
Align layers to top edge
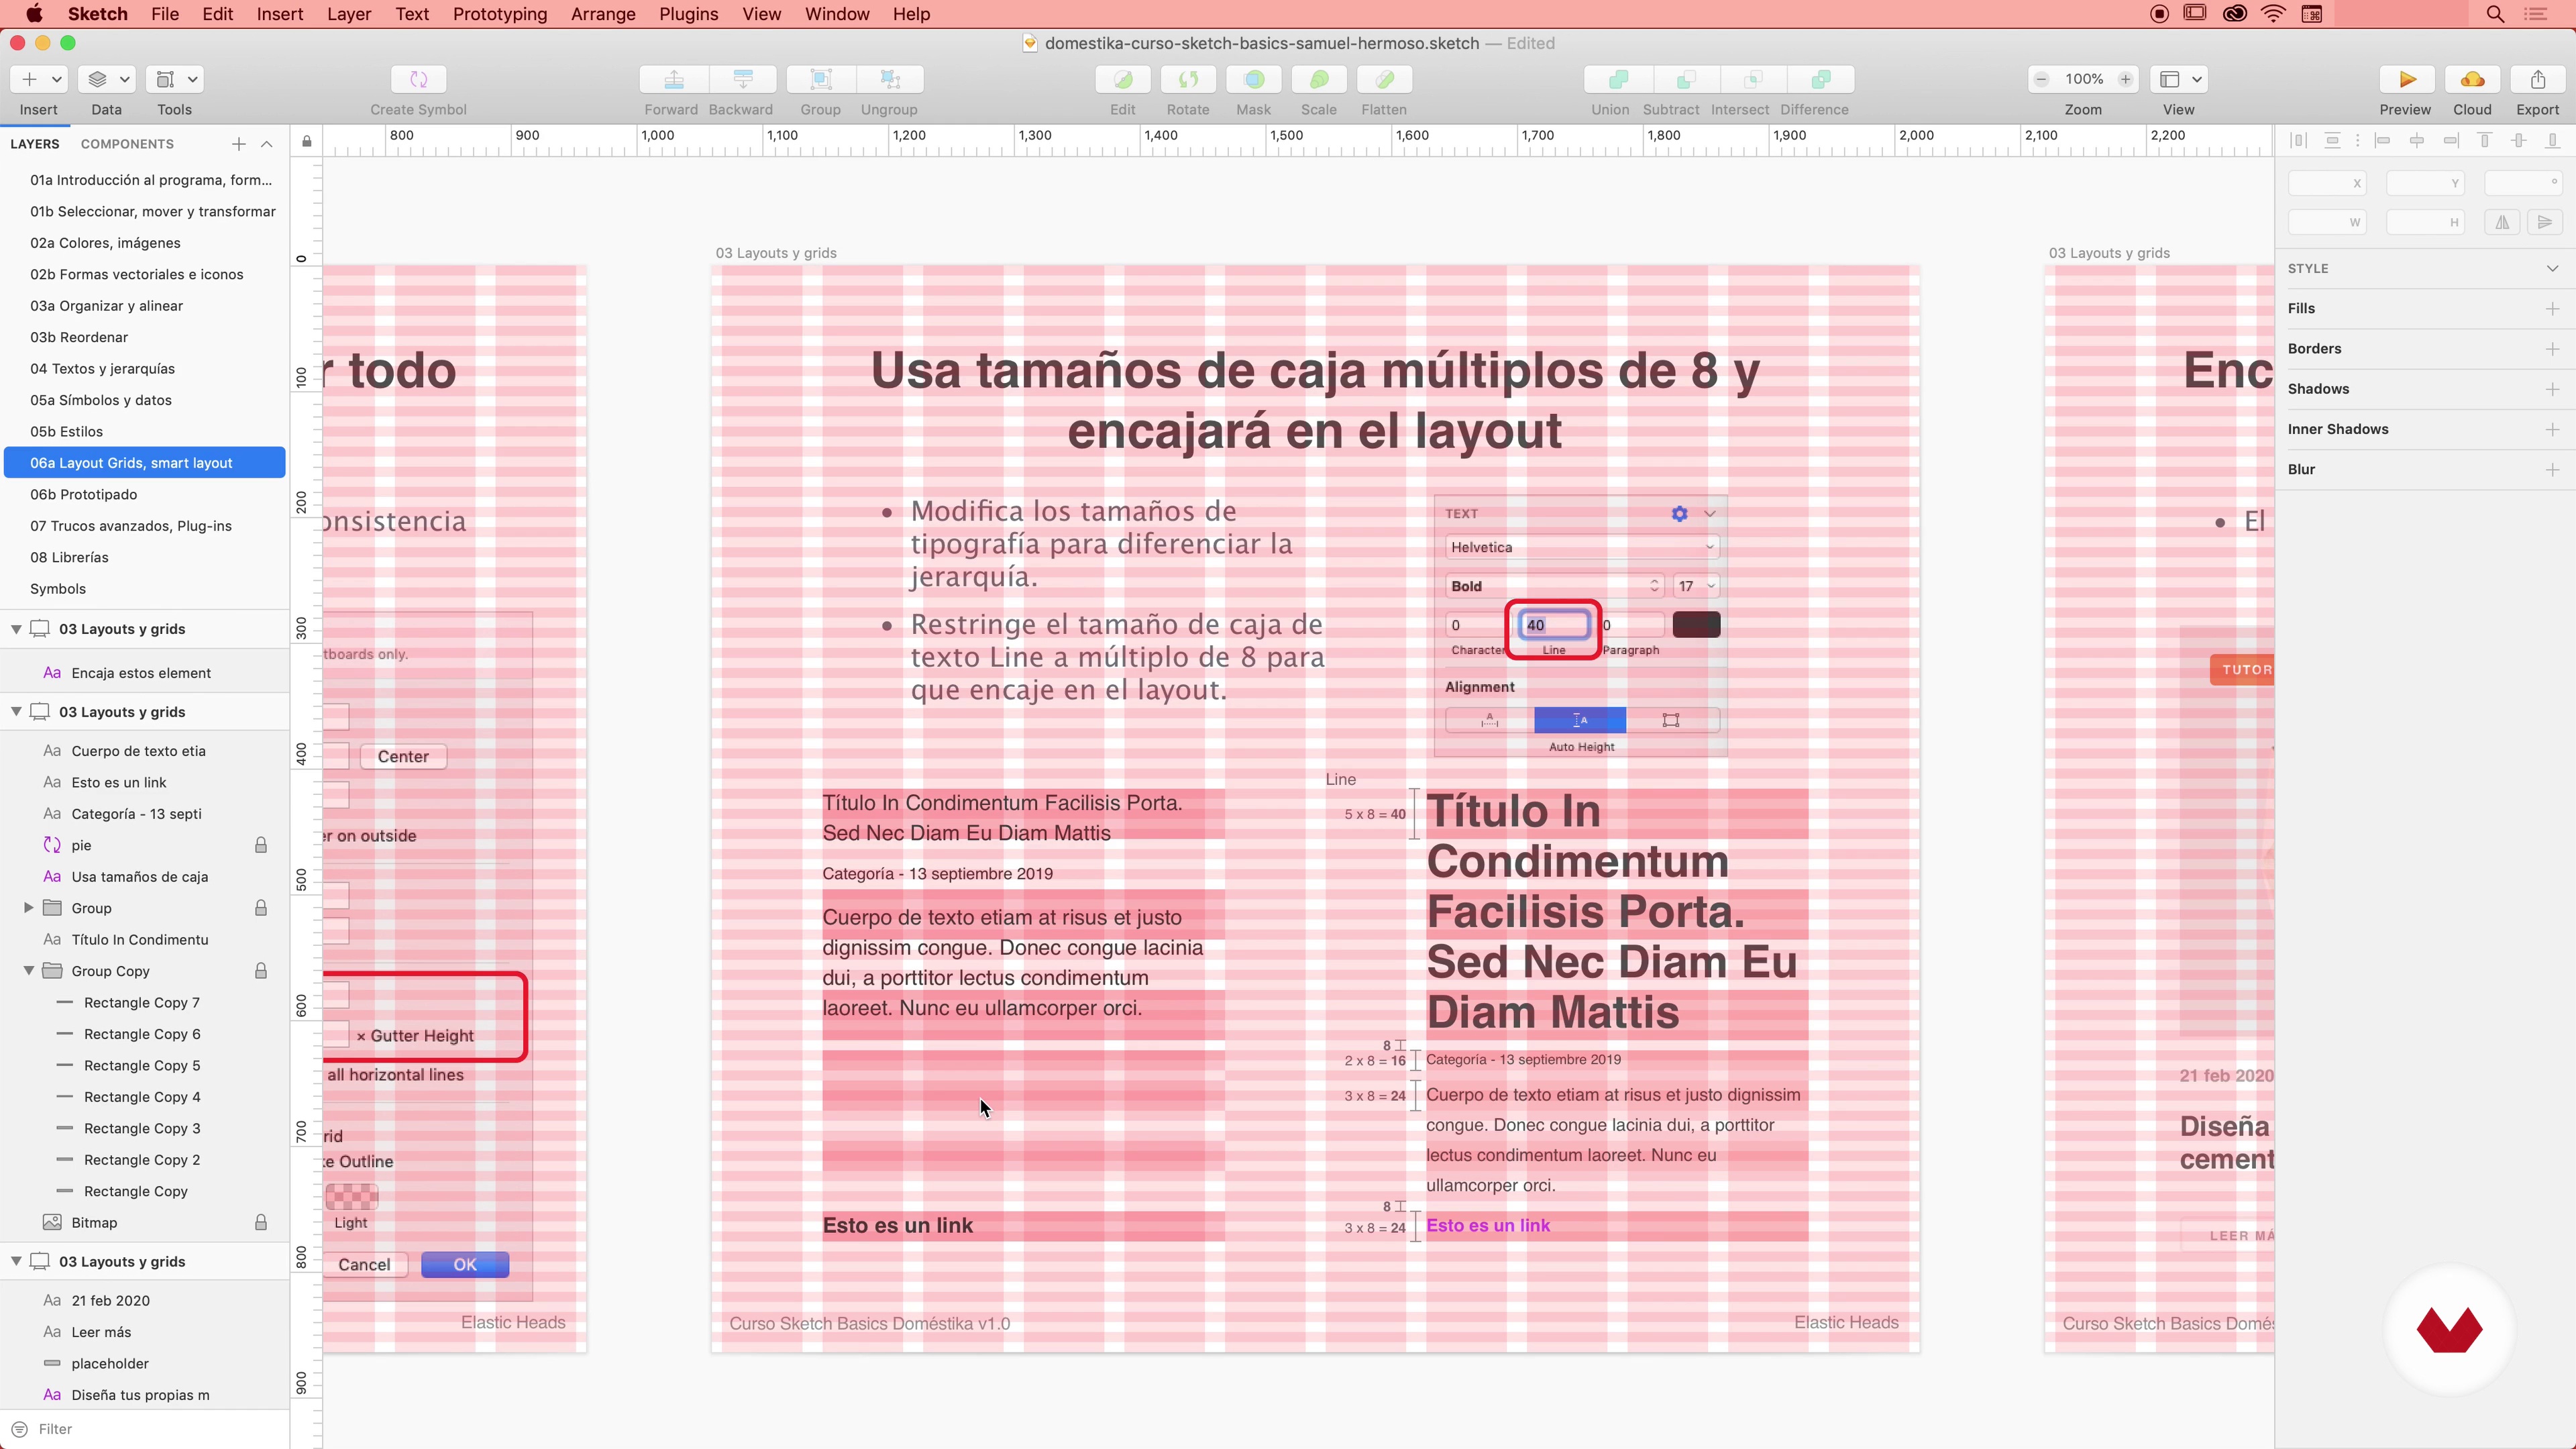[x=2485, y=140]
